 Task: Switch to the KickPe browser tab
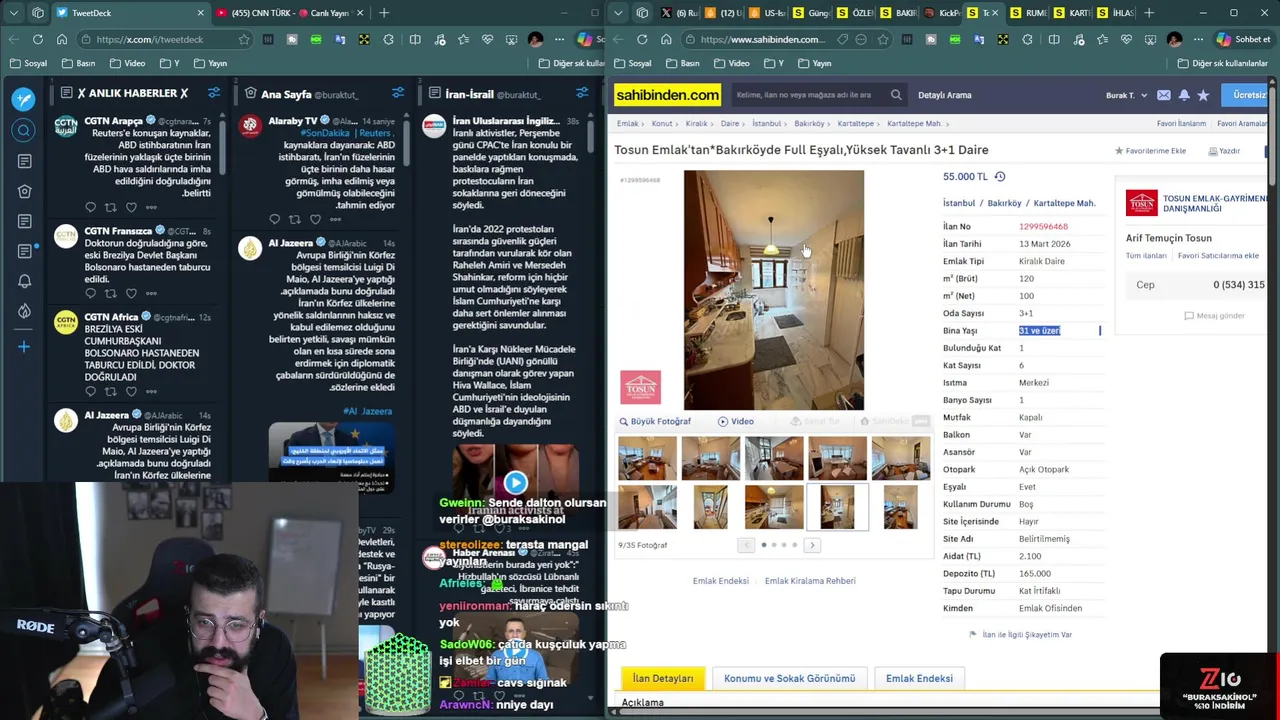coord(943,13)
